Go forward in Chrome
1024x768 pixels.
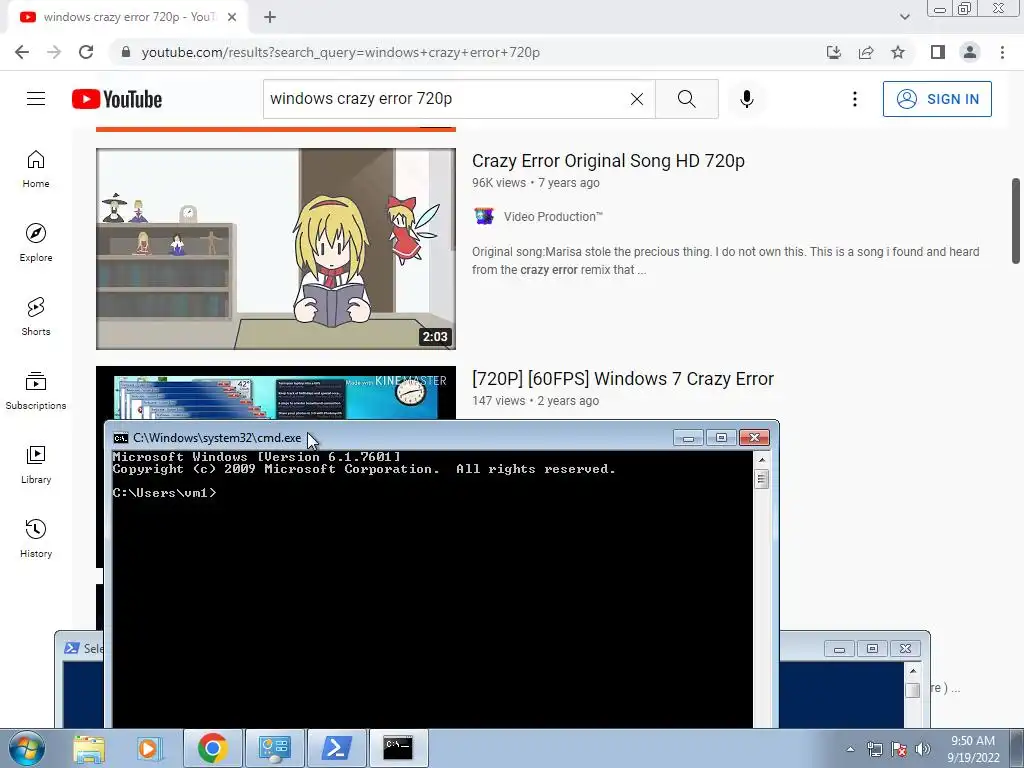click(x=54, y=52)
